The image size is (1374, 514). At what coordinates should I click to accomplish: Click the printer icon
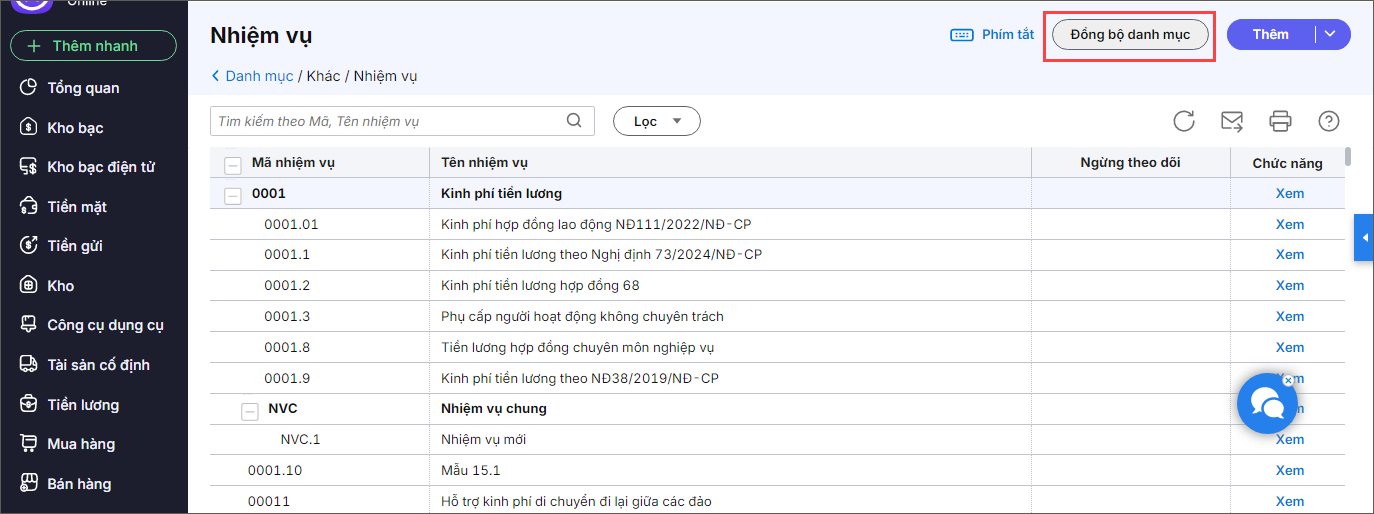pyautogui.click(x=1280, y=121)
